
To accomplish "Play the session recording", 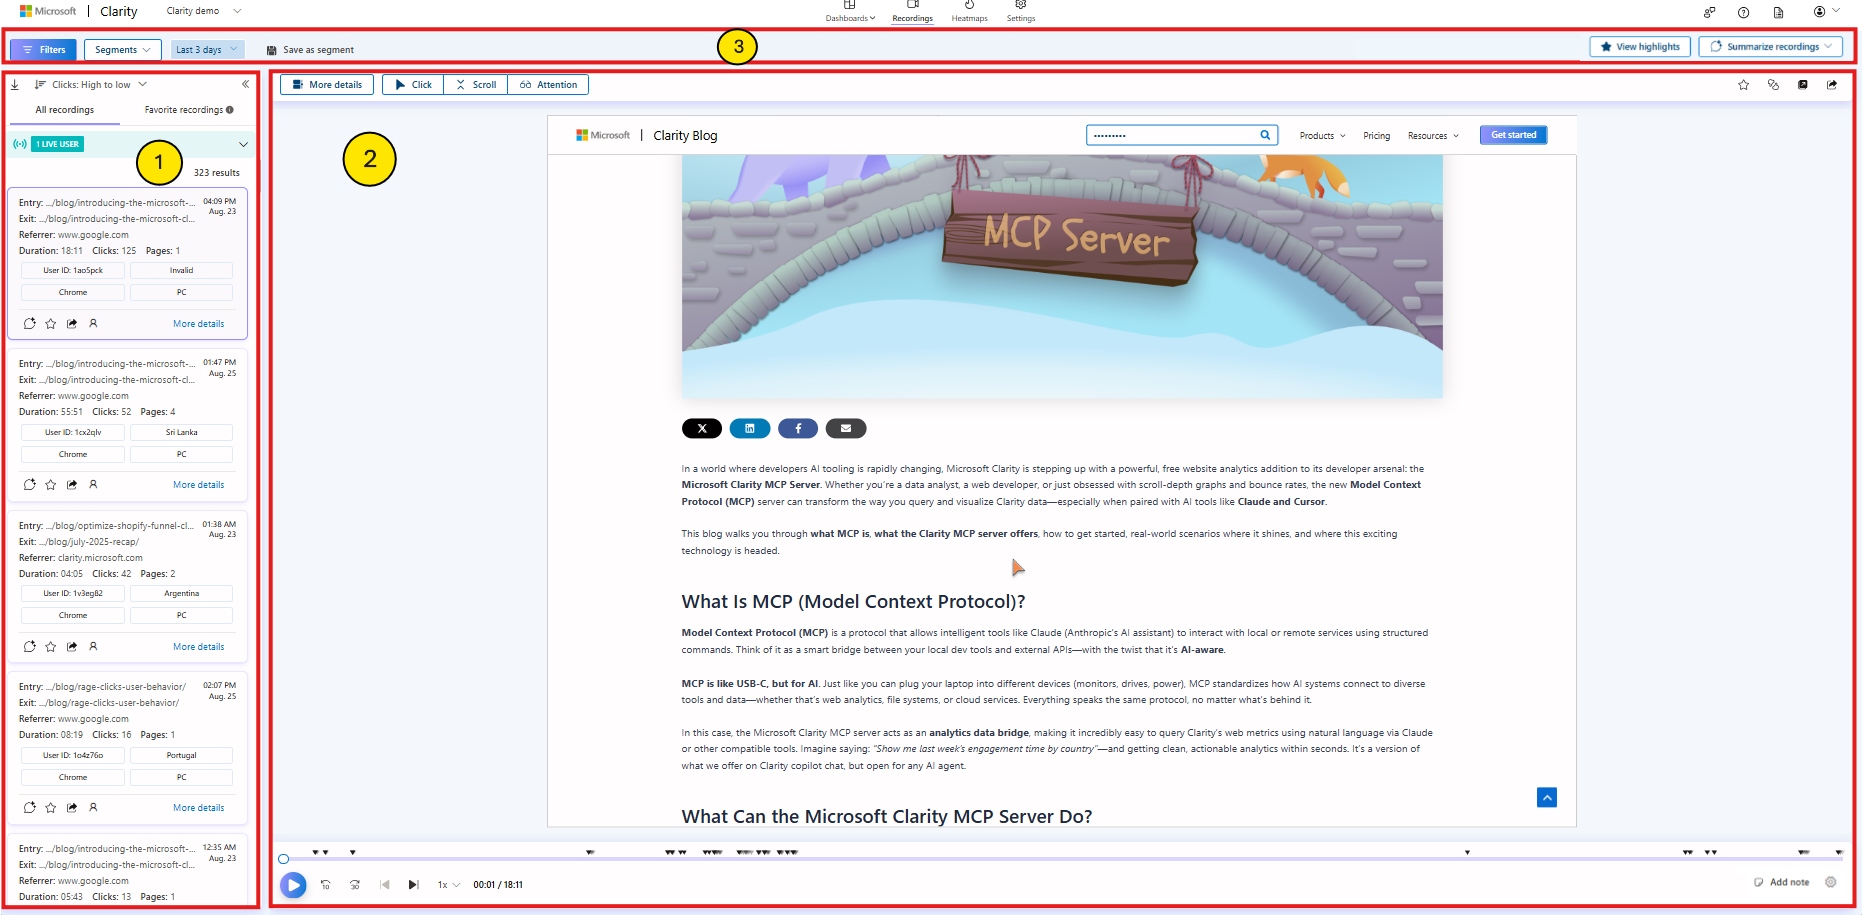I will (x=293, y=885).
